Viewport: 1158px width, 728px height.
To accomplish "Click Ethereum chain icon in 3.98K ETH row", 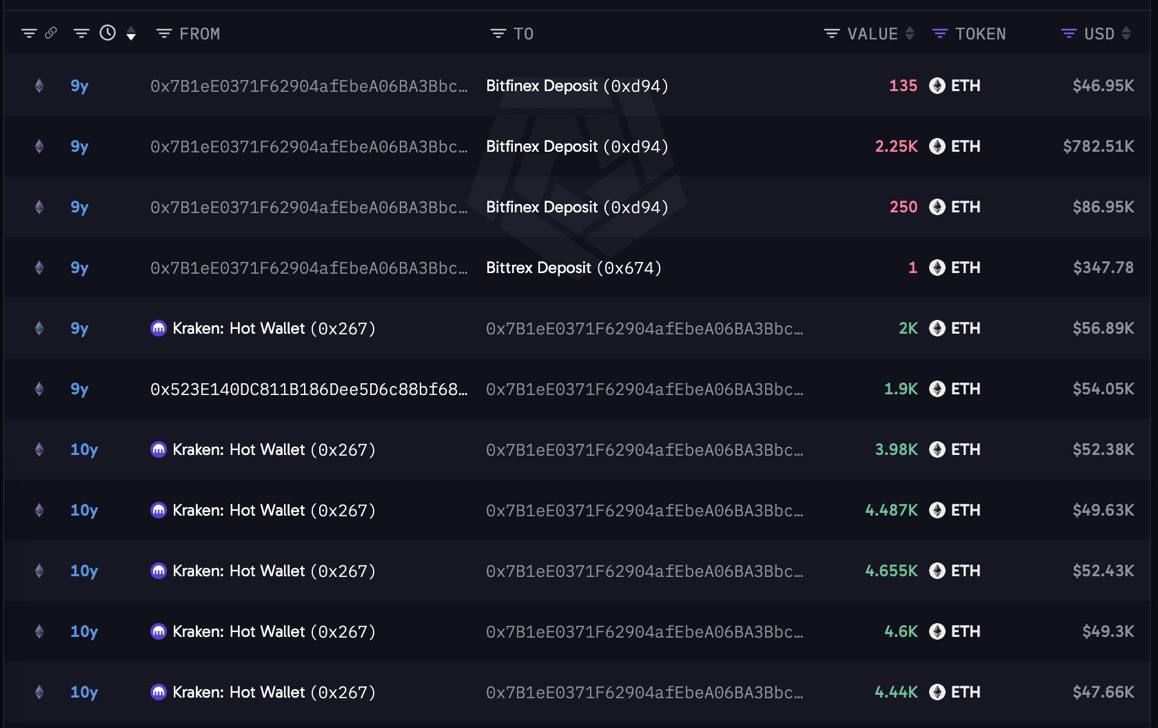I will (39, 450).
